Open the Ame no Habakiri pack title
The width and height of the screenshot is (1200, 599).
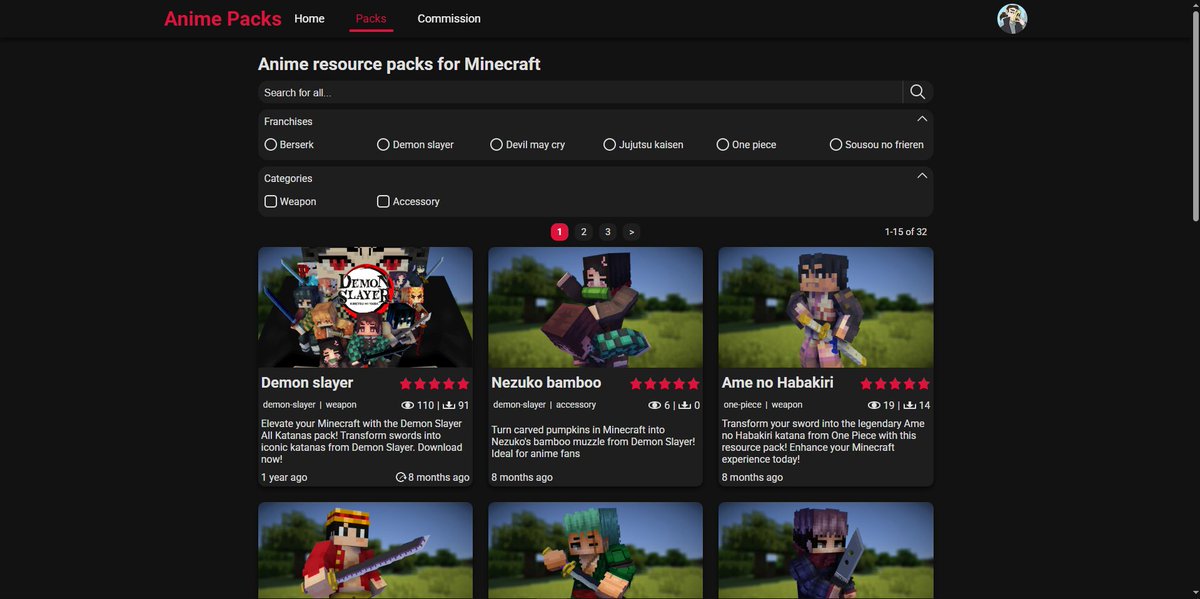(x=777, y=382)
